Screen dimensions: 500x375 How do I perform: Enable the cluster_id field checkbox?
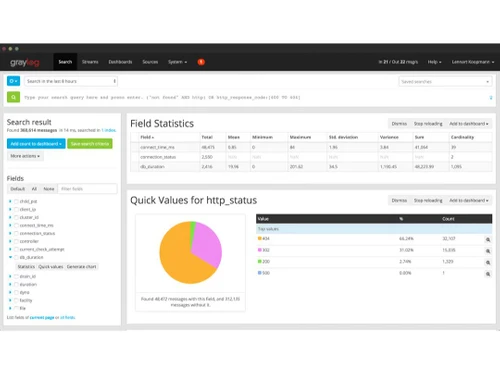coord(16,217)
